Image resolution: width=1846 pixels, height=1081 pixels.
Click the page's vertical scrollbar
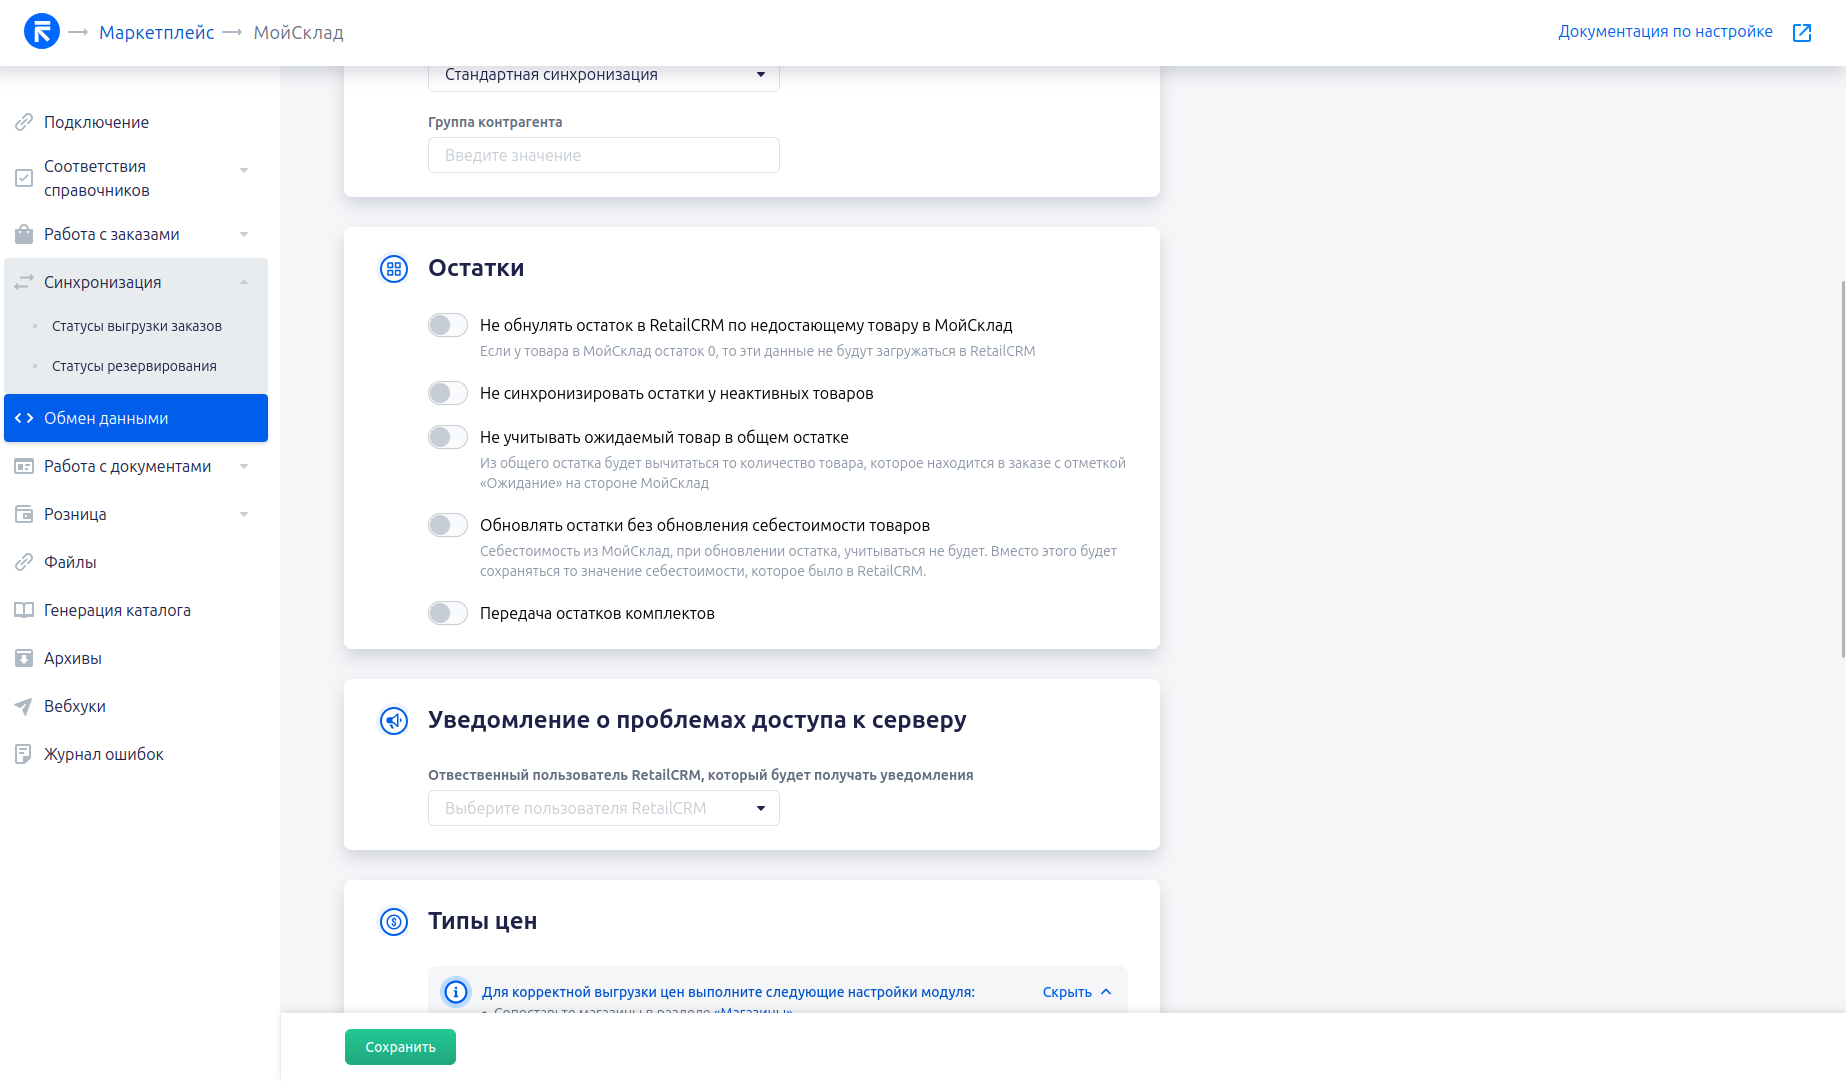1842,470
